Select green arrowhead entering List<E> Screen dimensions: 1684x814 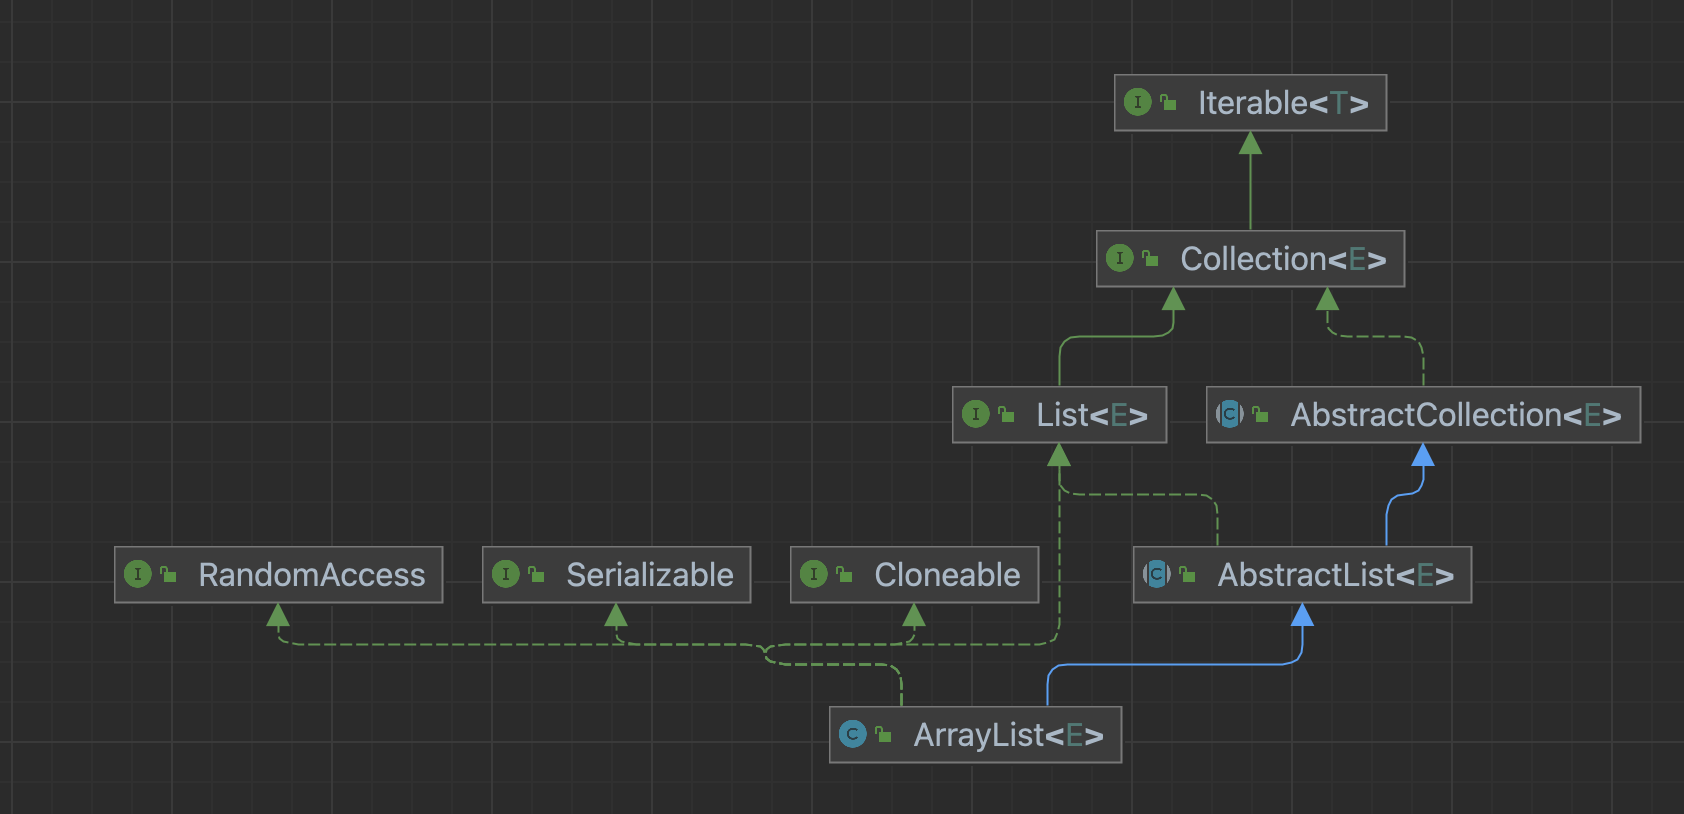tap(1059, 455)
